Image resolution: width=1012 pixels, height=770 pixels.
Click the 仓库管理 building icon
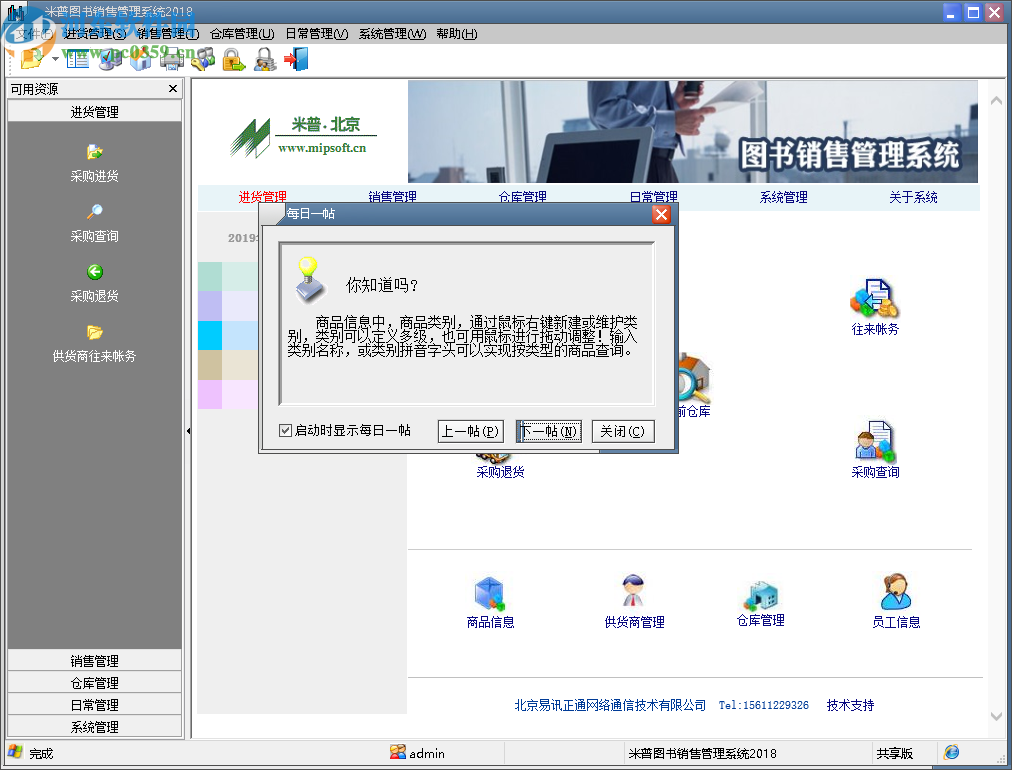point(760,594)
